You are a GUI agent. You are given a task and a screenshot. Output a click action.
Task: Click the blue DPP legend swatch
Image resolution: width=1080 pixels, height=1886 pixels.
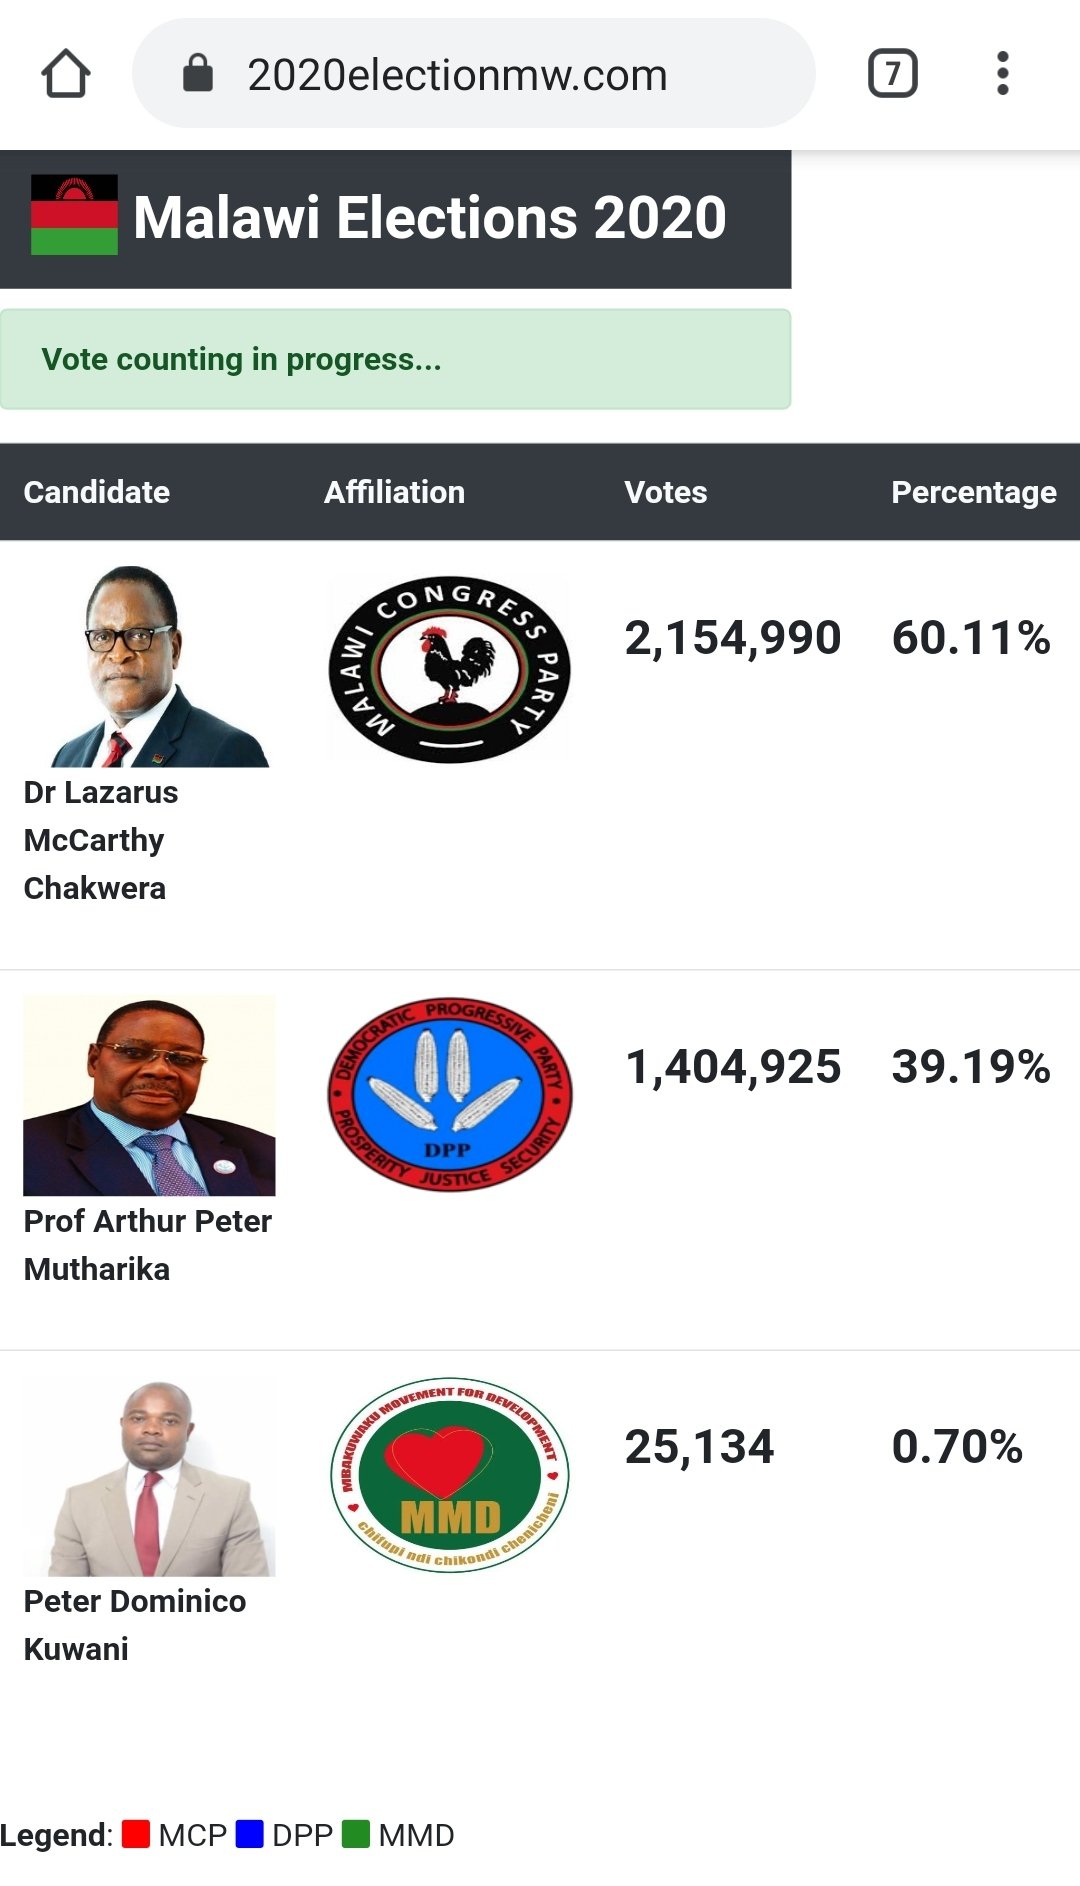pyautogui.click(x=250, y=1834)
